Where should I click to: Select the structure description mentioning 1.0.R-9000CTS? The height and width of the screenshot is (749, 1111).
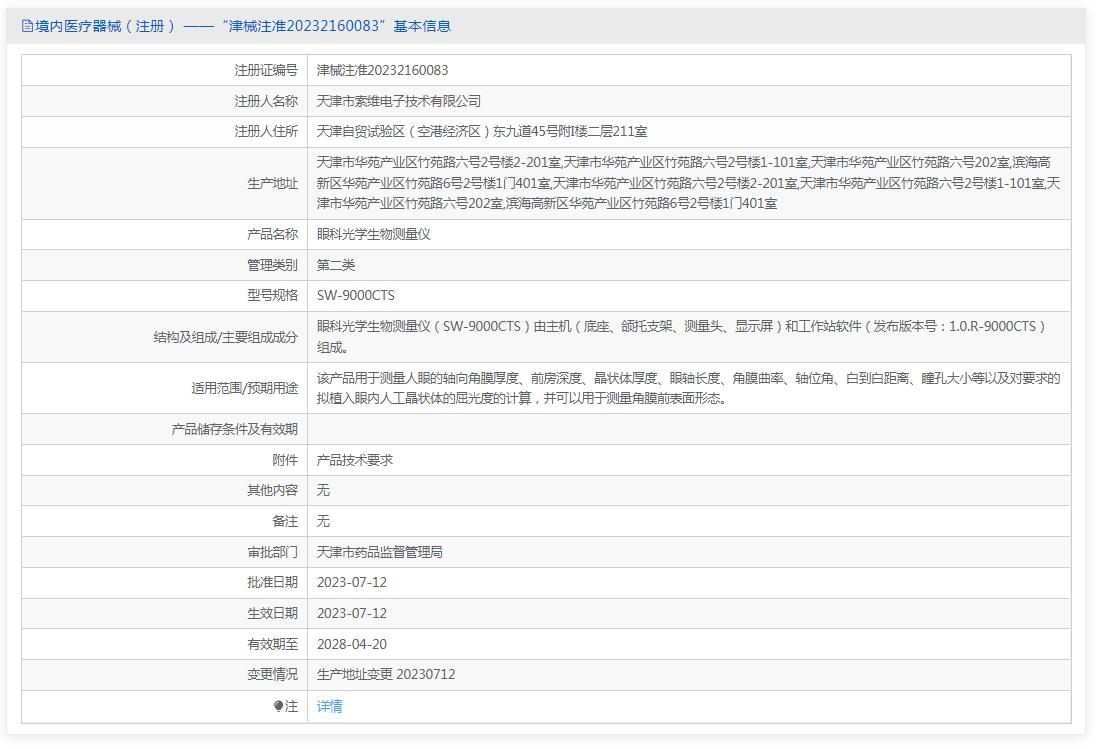(681, 337)
